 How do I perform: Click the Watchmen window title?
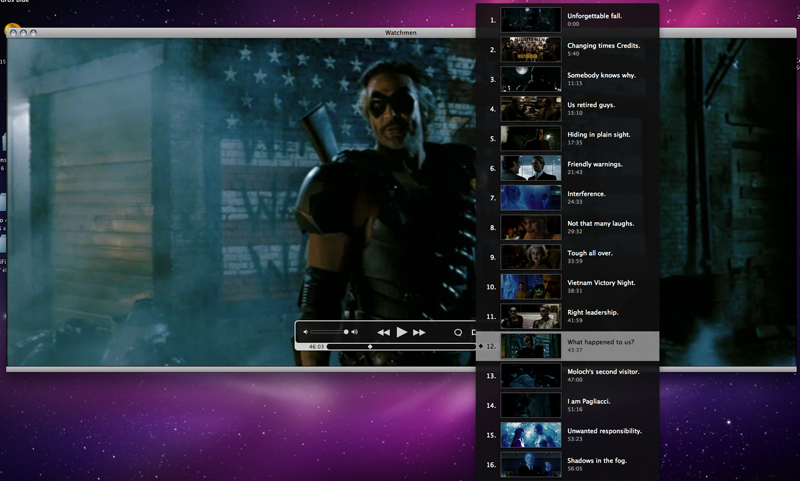[401, 33]
